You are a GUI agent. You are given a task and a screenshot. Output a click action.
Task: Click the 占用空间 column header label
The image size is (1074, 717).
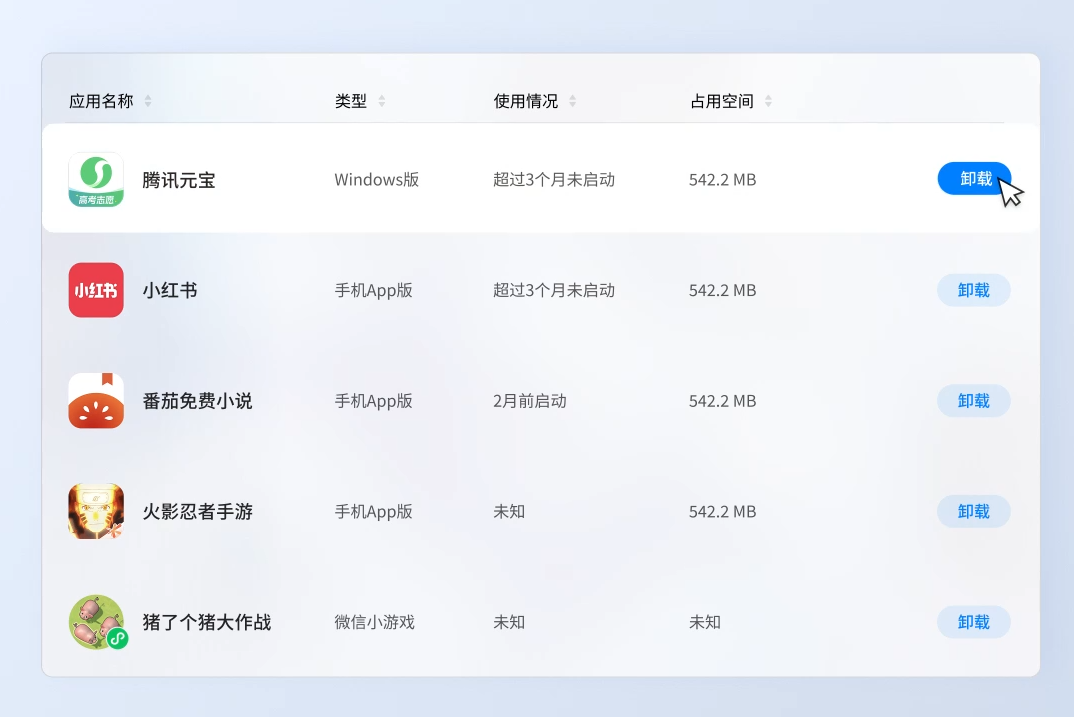coord(721,101)
